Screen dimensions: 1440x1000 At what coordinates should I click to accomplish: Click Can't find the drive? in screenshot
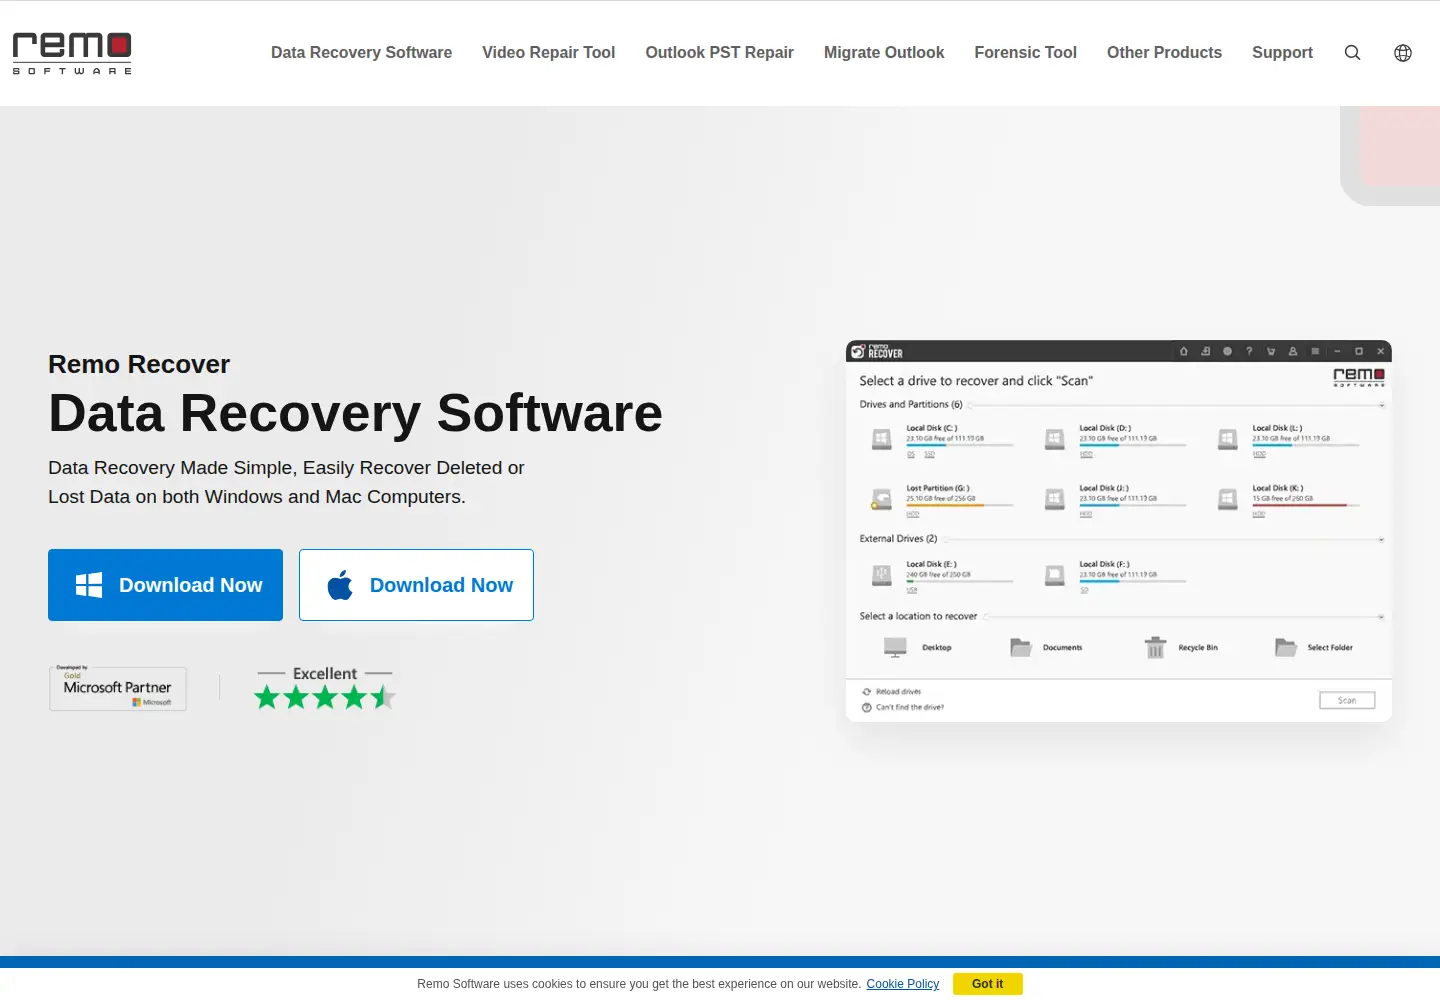[902, 707]
